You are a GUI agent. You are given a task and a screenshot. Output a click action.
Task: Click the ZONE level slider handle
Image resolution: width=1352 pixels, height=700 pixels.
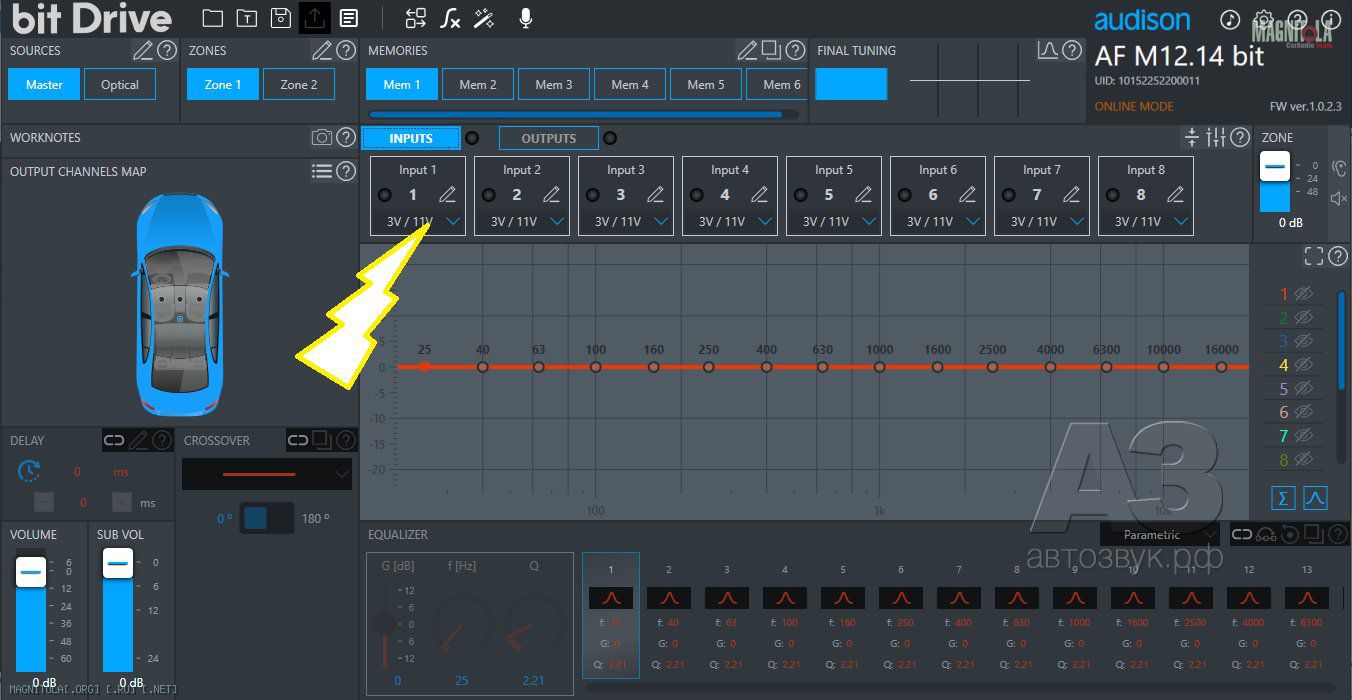click(x=1275, y=167)
